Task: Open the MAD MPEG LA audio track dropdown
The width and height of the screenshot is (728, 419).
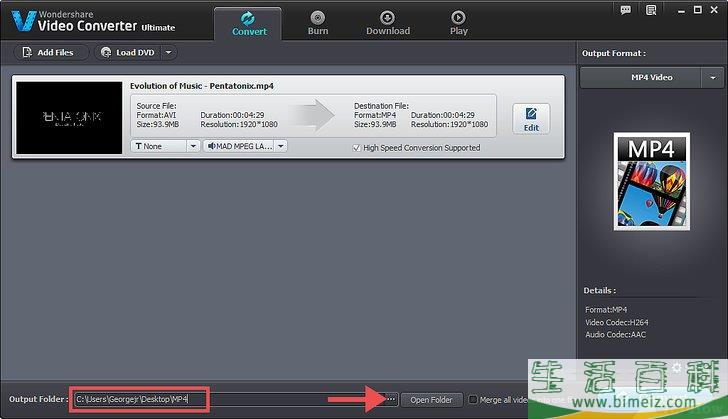Action: click(x=245, y=146)
